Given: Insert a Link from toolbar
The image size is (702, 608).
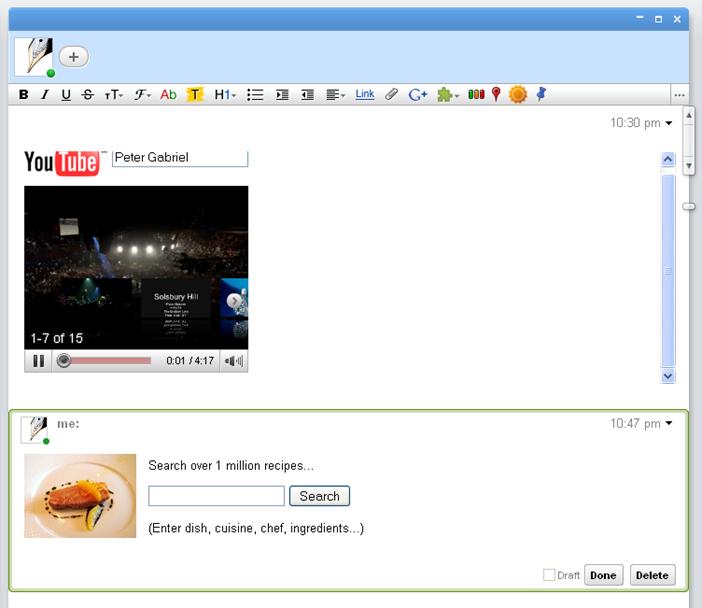Looking at the screenshot, I should click(364, 94).
